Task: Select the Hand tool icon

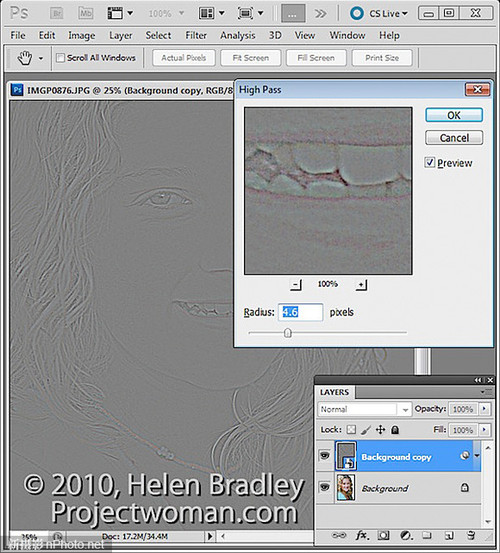Action: click(25, 57)
